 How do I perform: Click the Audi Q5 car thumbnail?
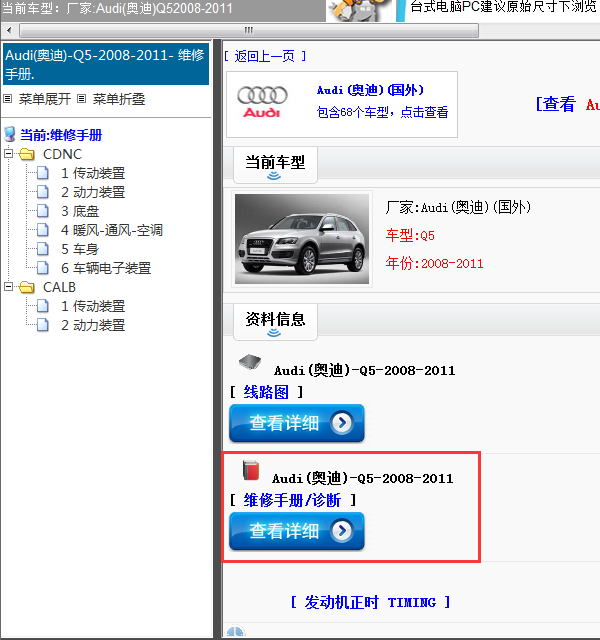point(302,239)
